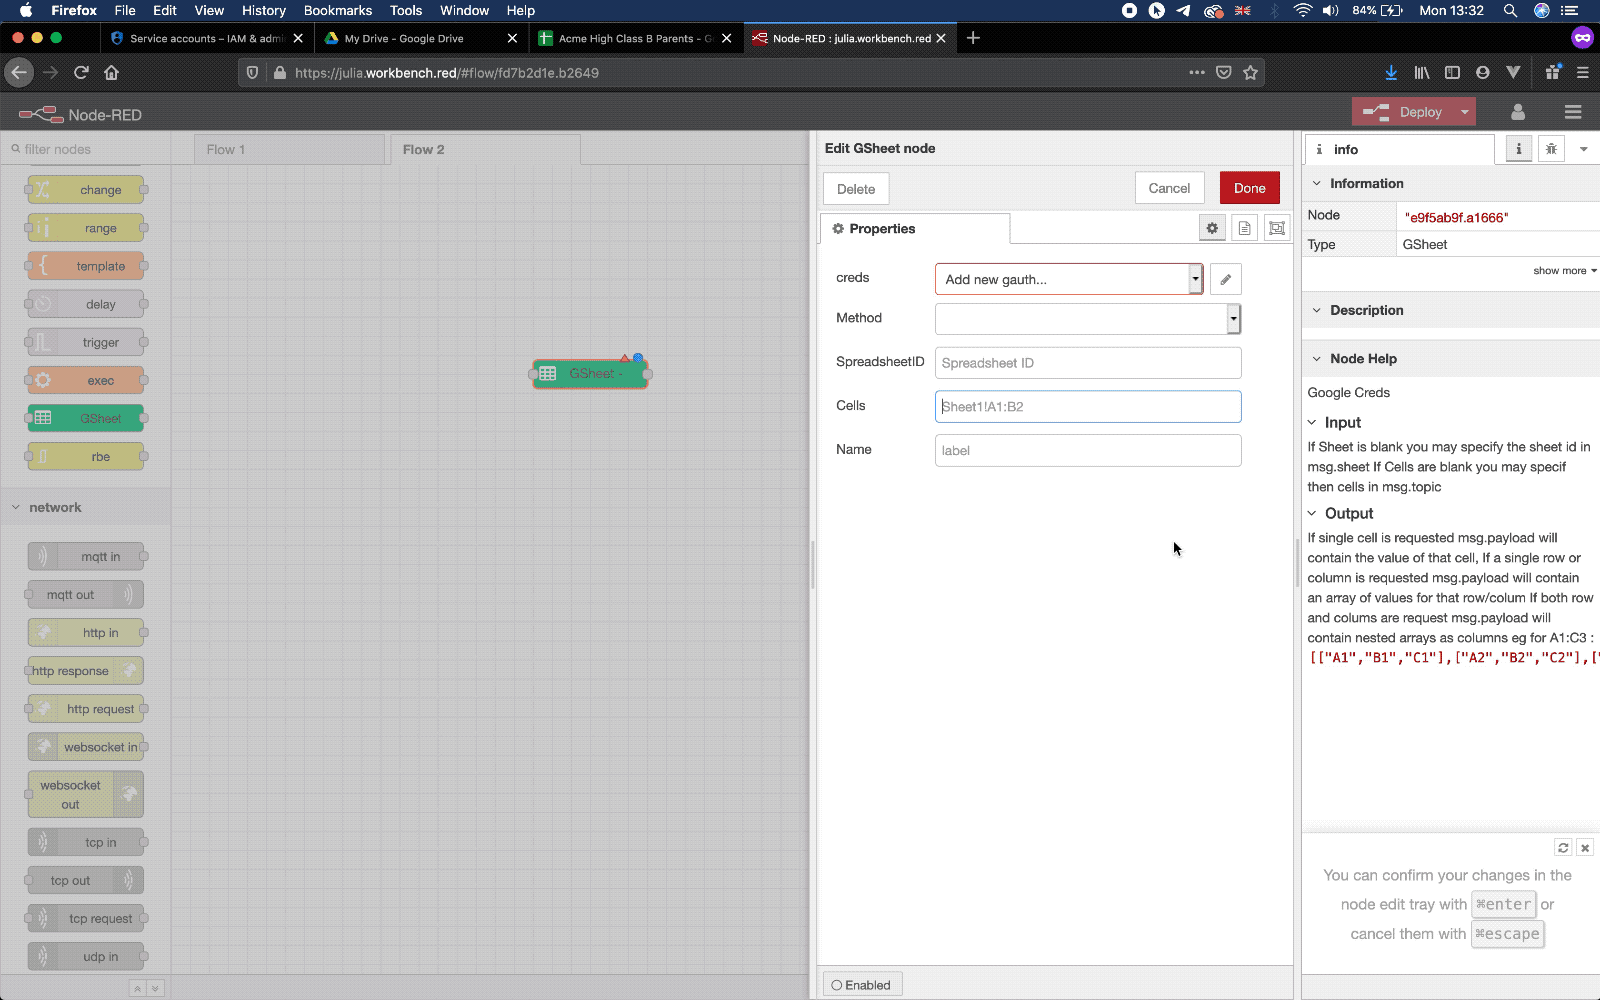Select the change node in palette
This screenshot has height=1000, width=1600.
(86, 190)
